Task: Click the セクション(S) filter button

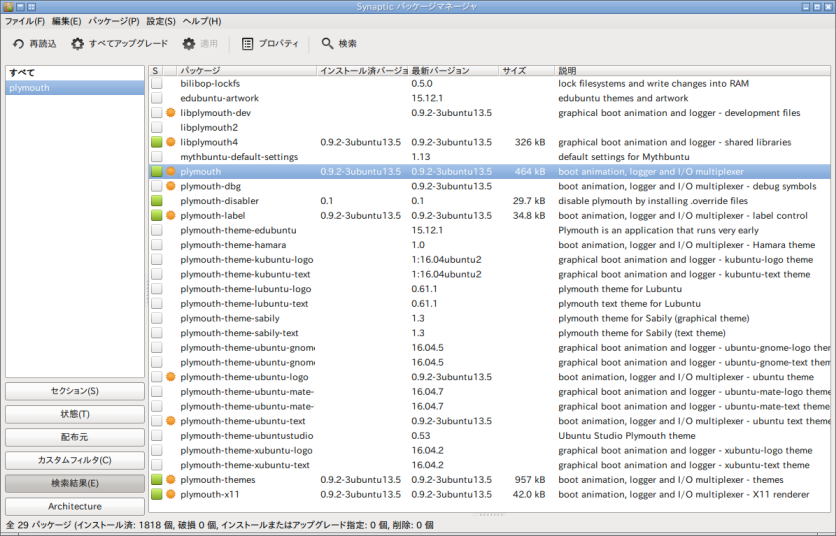Action: click(75, 391)
